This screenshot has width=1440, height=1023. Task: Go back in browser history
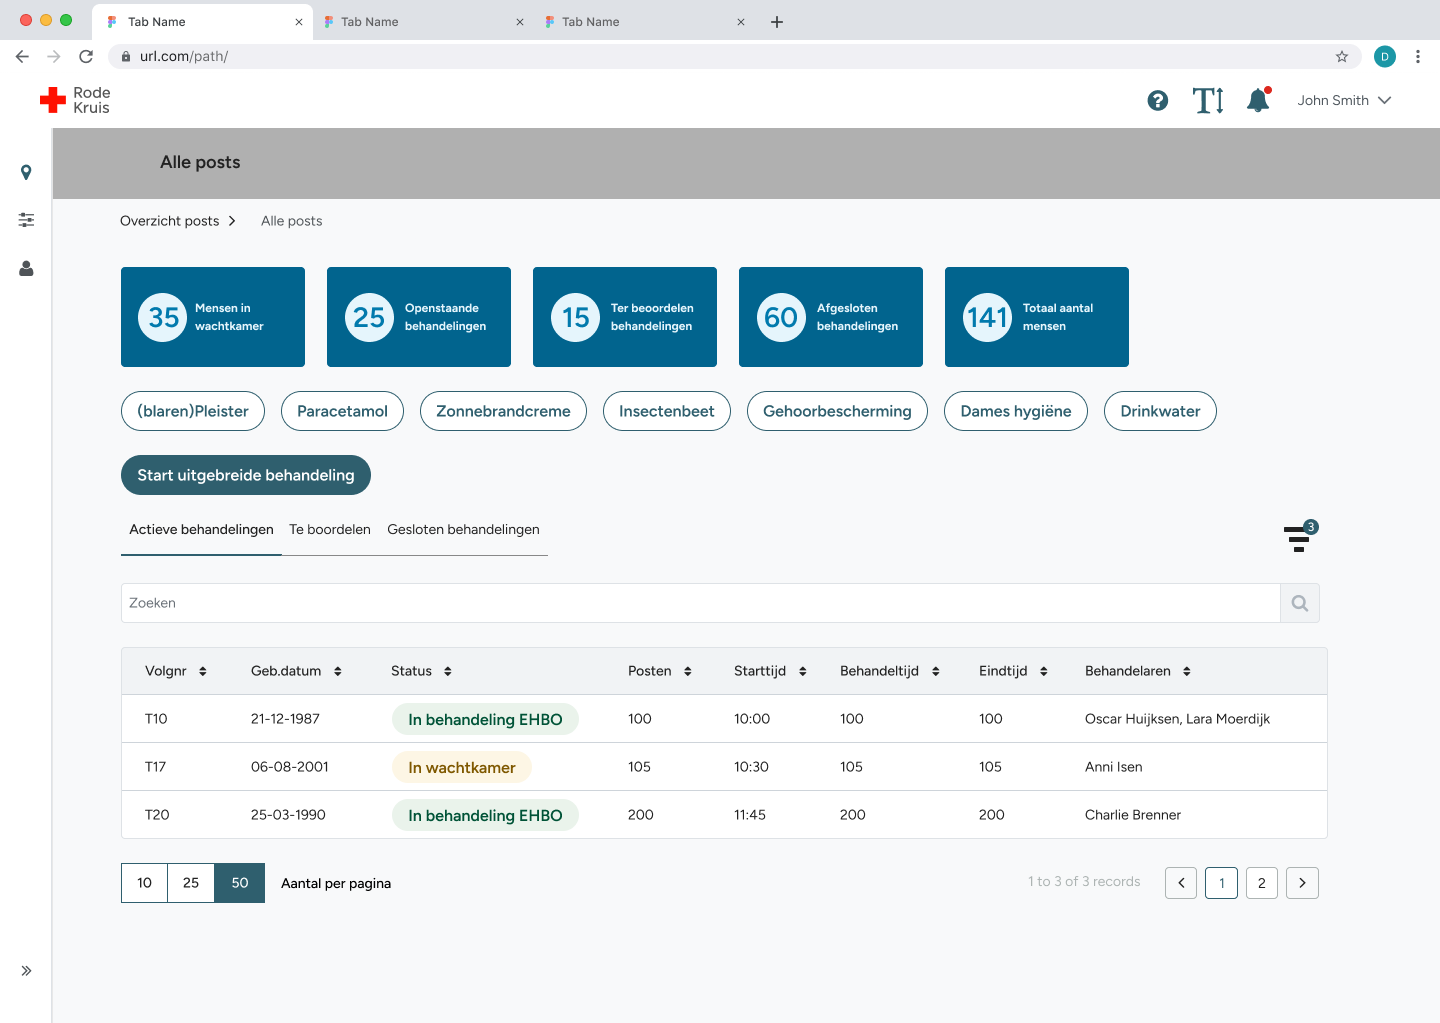[22, 56]
